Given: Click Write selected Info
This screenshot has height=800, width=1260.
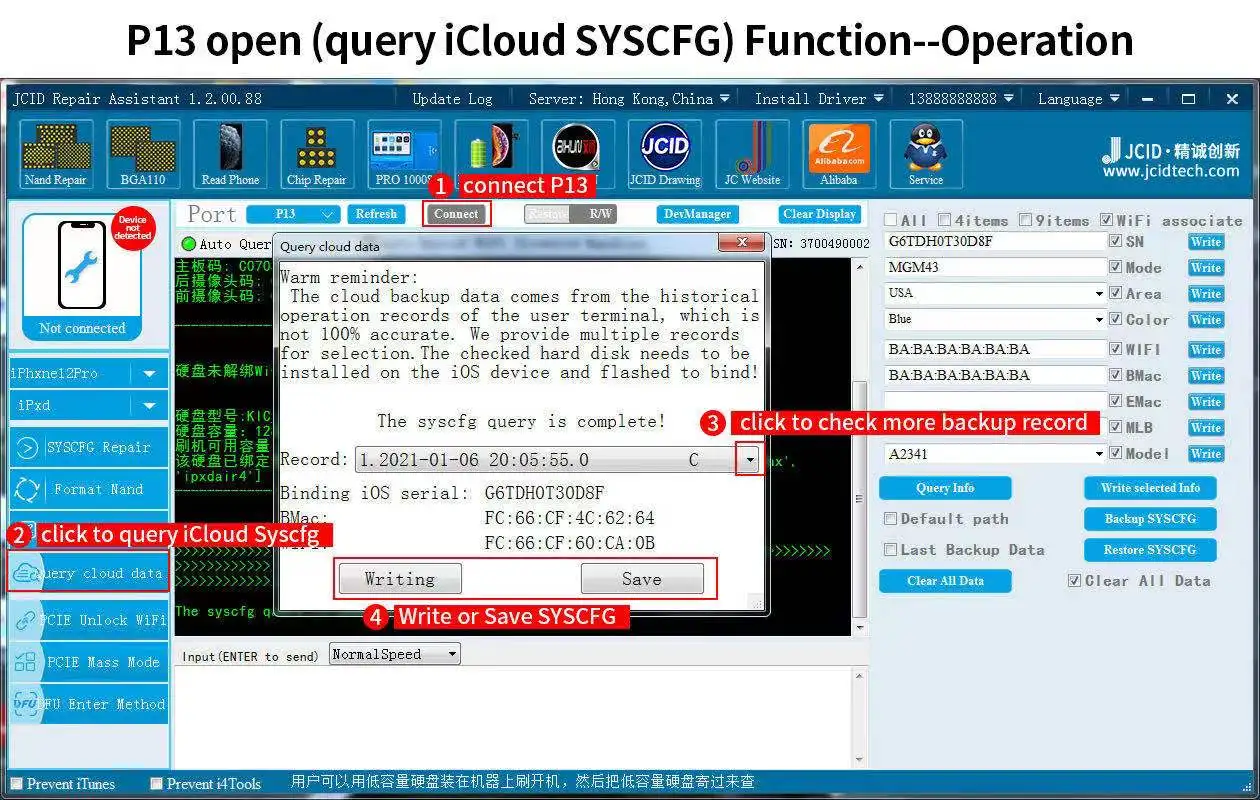Looking at the screenshot, I should 1150,488.
